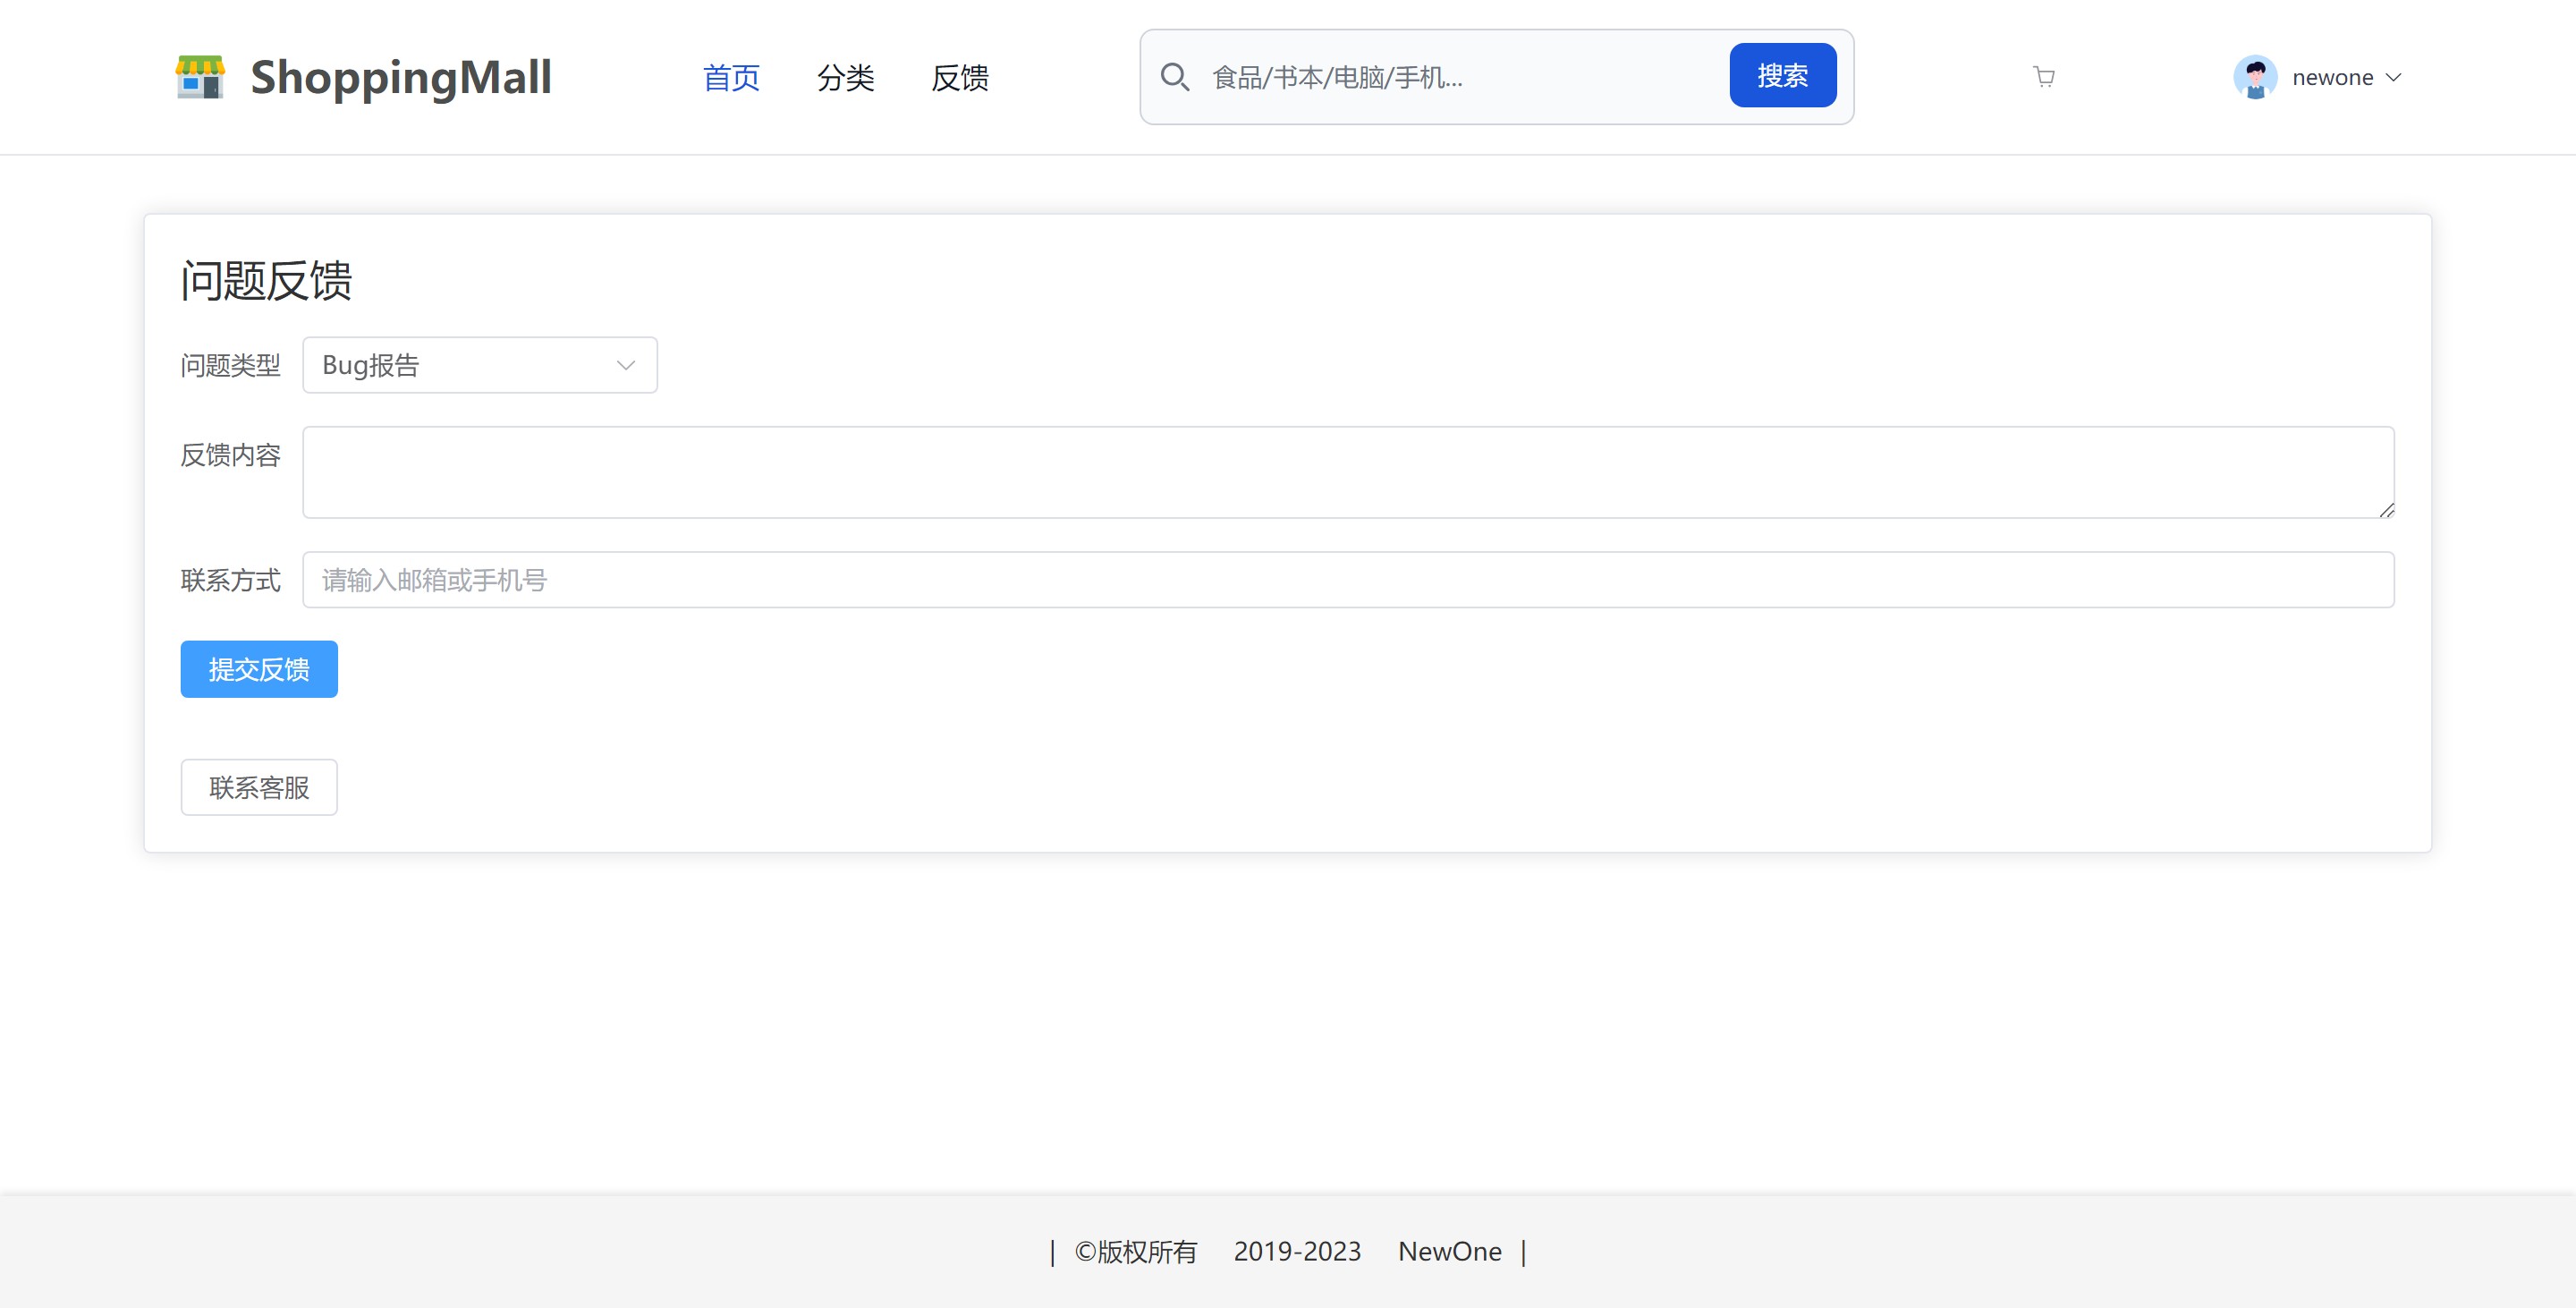Click the newone username label

(2332, 77)
